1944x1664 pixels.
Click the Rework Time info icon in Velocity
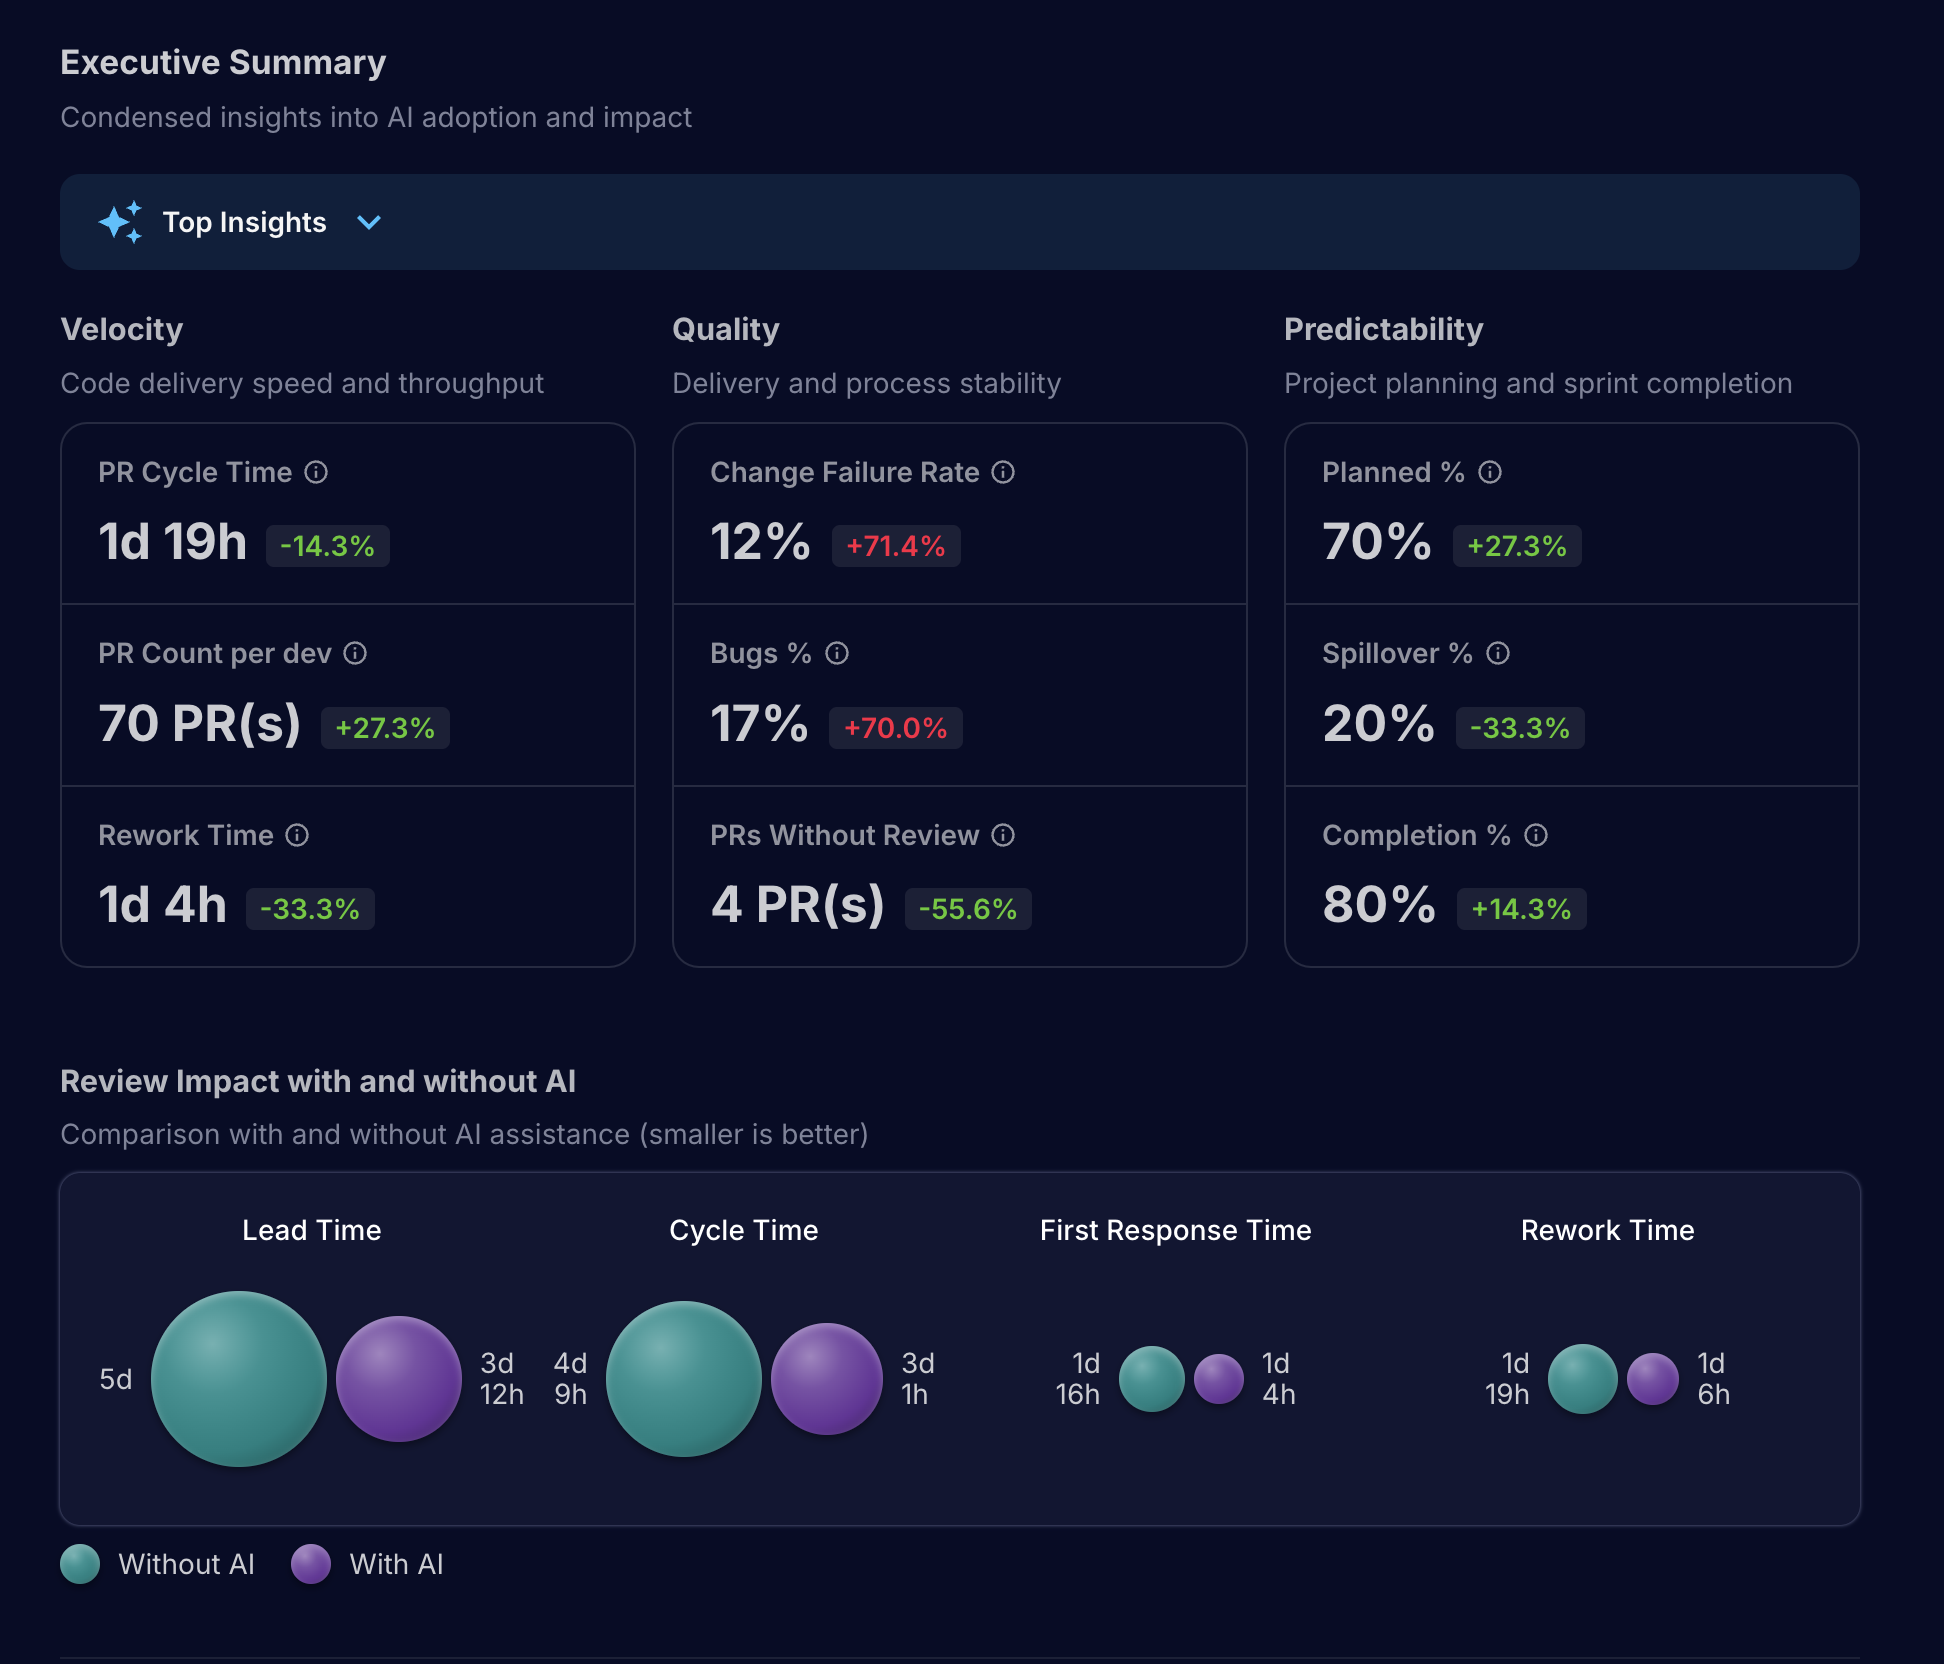297,835
